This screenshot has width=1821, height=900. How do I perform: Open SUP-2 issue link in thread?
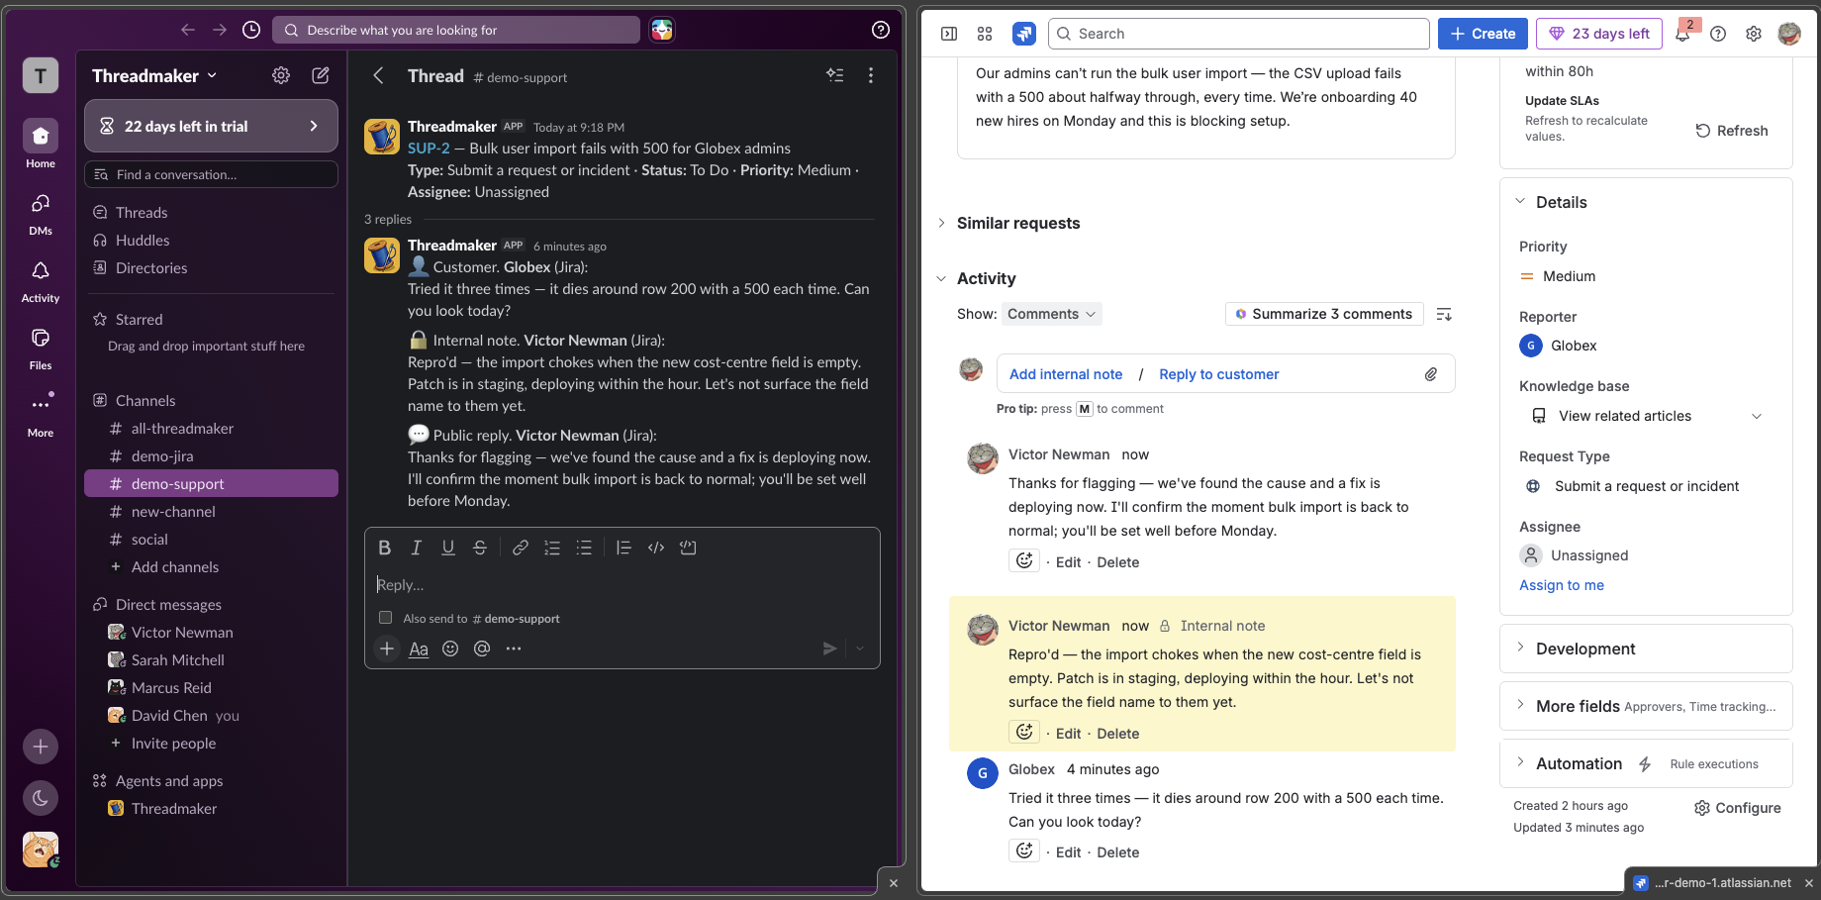[428, 148]
